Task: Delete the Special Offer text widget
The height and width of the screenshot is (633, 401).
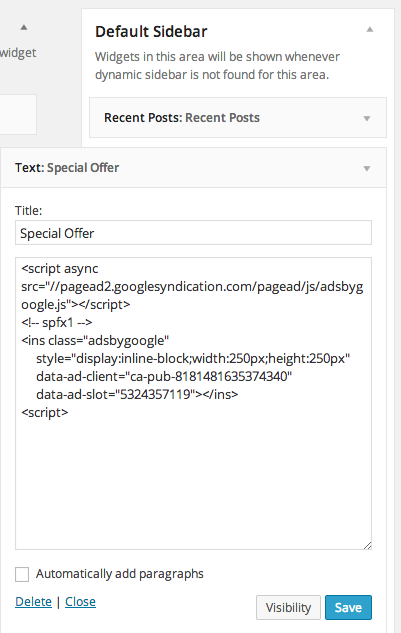Action: click(x=34, y=602)
